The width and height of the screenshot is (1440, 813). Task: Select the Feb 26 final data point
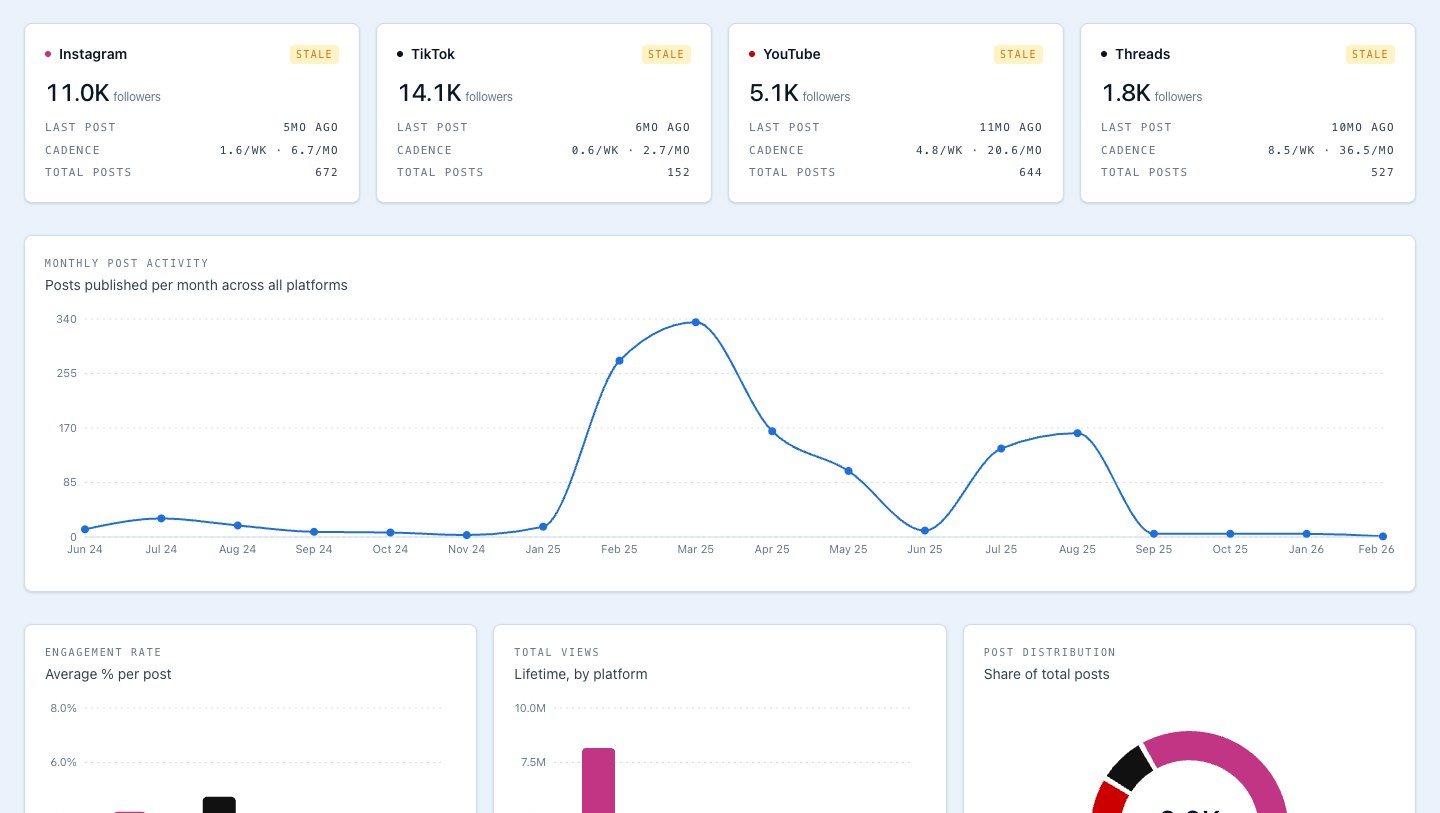[1383, 536]
